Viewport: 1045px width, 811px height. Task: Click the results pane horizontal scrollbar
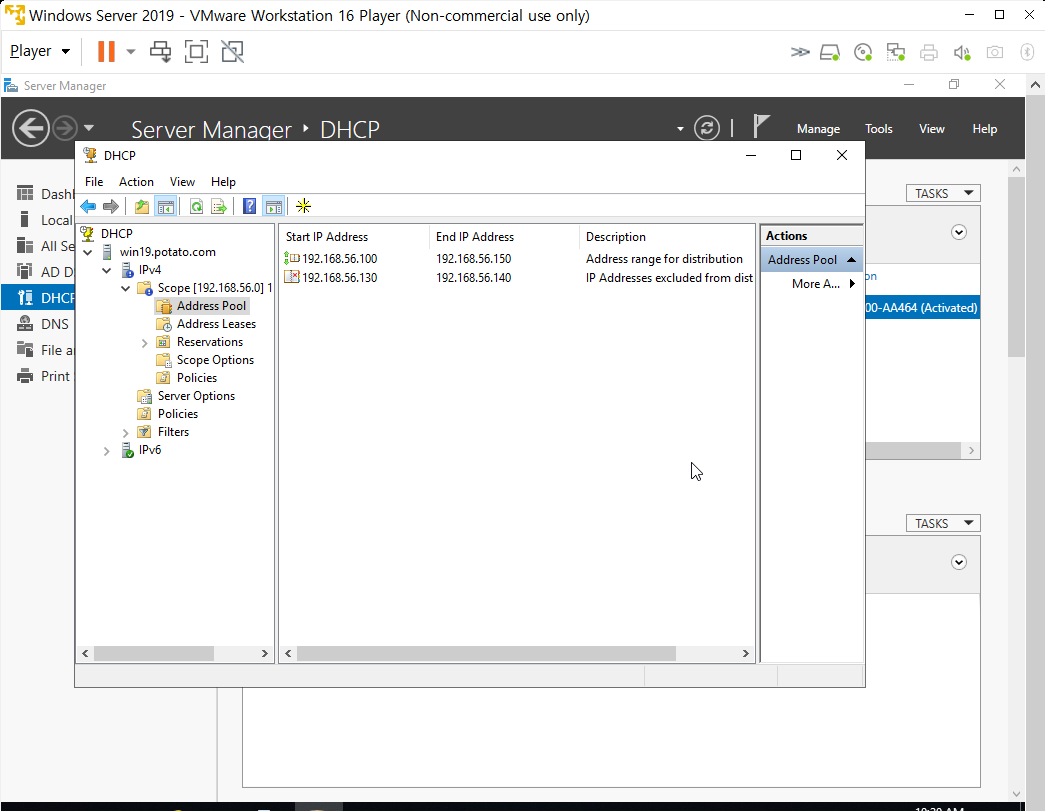click(487, 654)
